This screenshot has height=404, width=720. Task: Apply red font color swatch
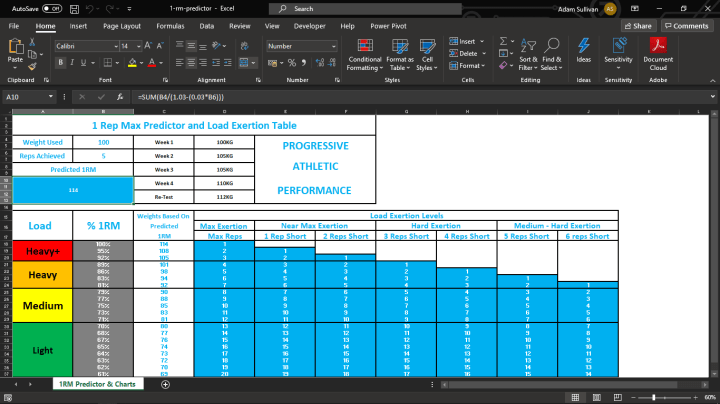point(152,63)
